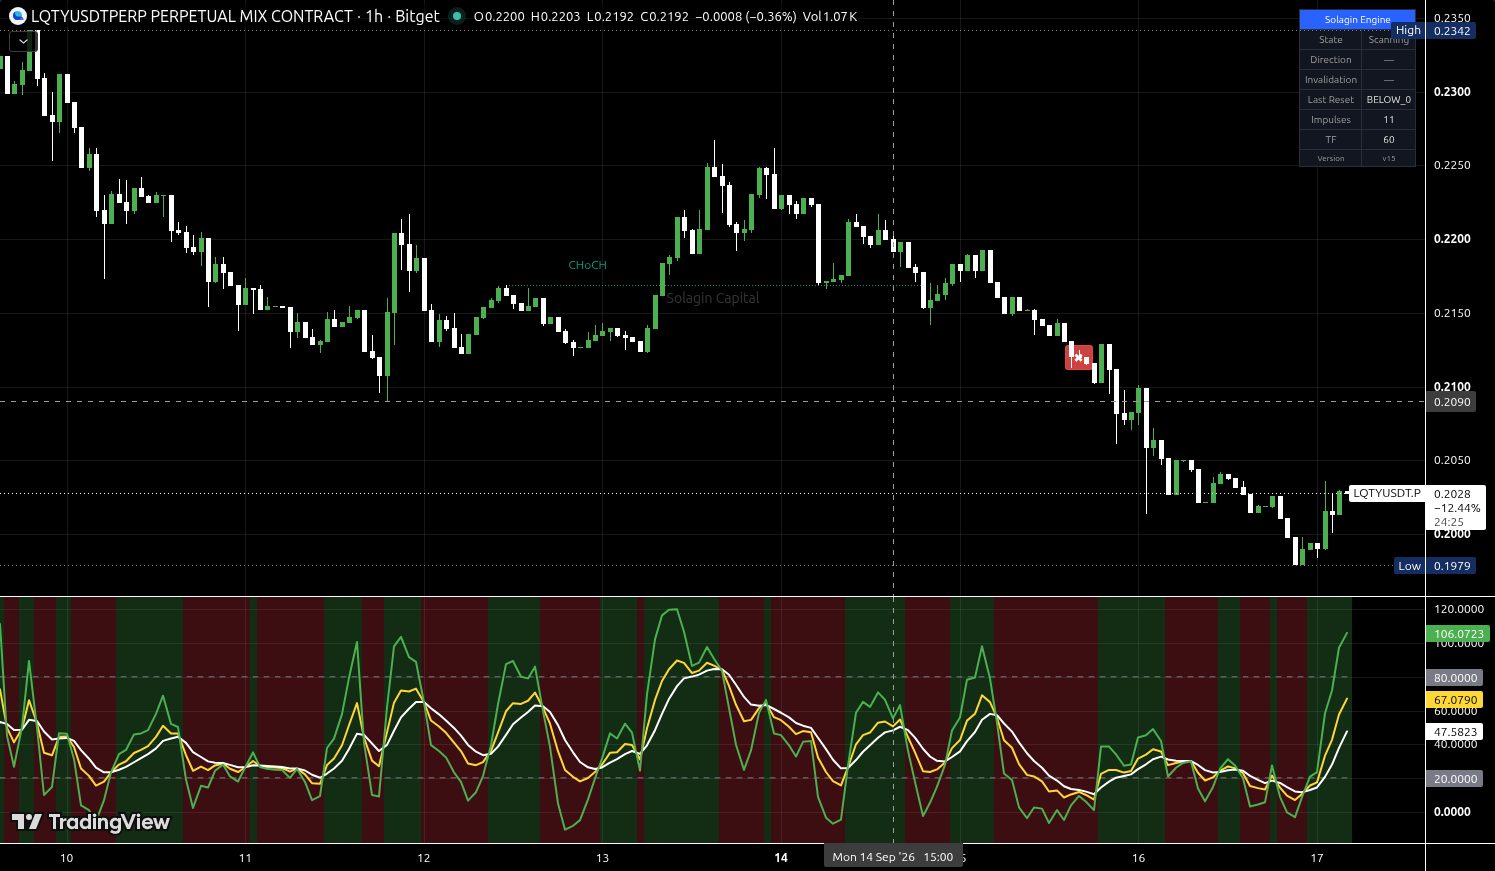Click the 0.2200 price axis label

click(1452, 240)
